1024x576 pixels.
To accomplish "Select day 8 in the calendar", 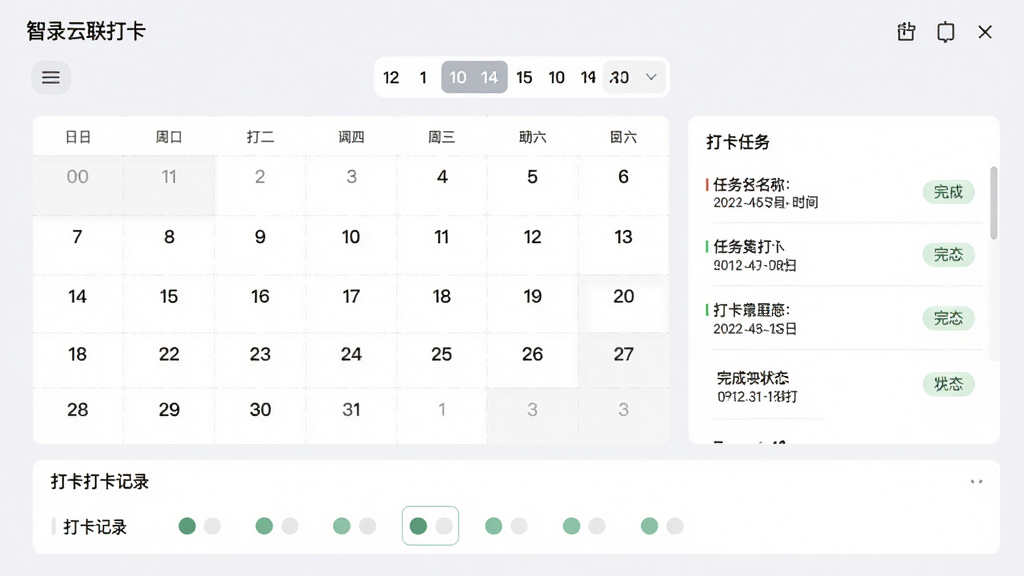I will pos(169,245).
